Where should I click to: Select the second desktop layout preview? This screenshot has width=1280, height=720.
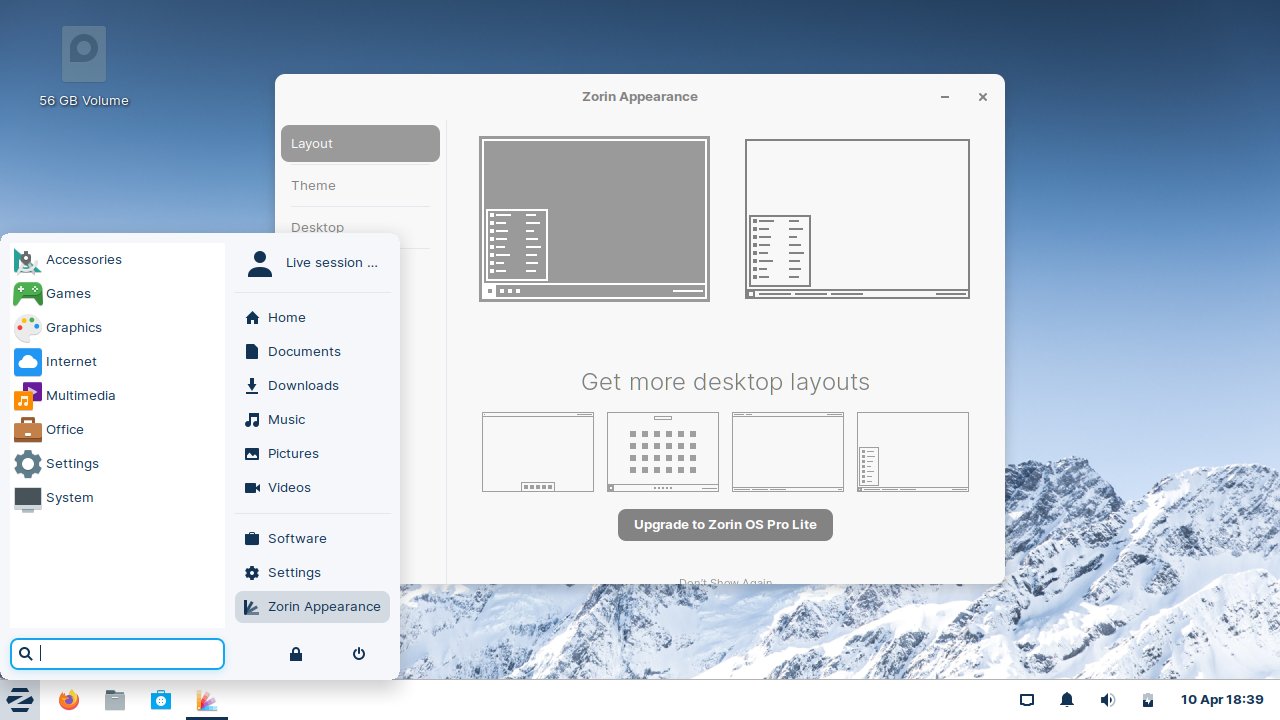point(856,218)
